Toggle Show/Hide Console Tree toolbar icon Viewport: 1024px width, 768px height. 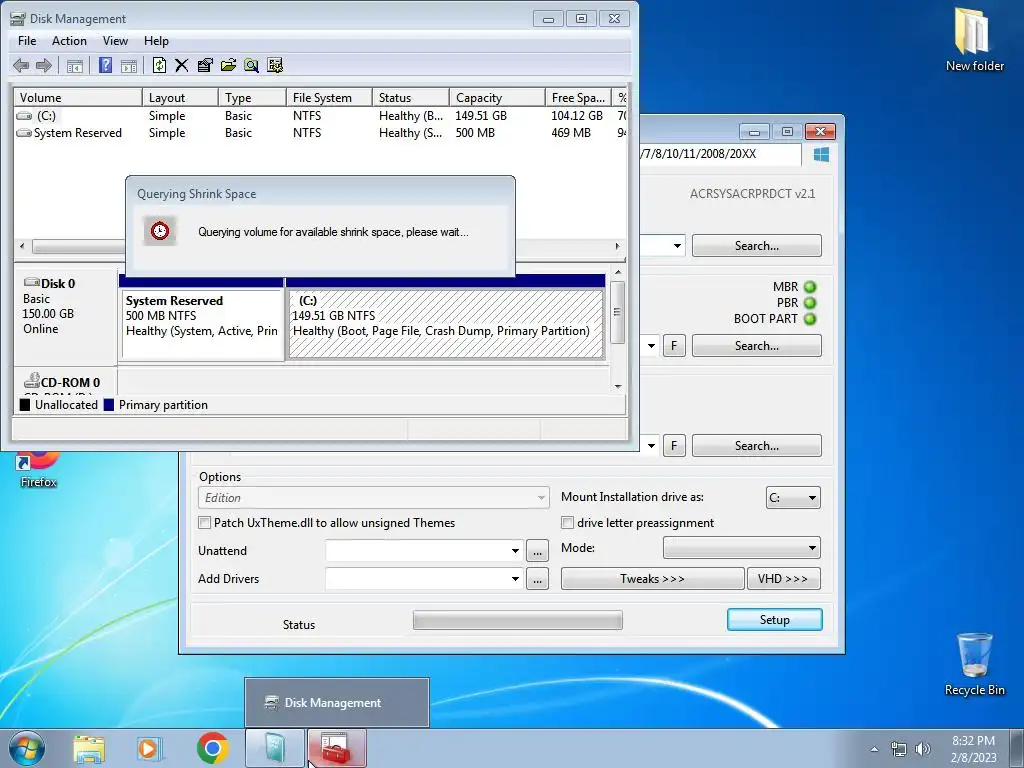pos(75,65)
